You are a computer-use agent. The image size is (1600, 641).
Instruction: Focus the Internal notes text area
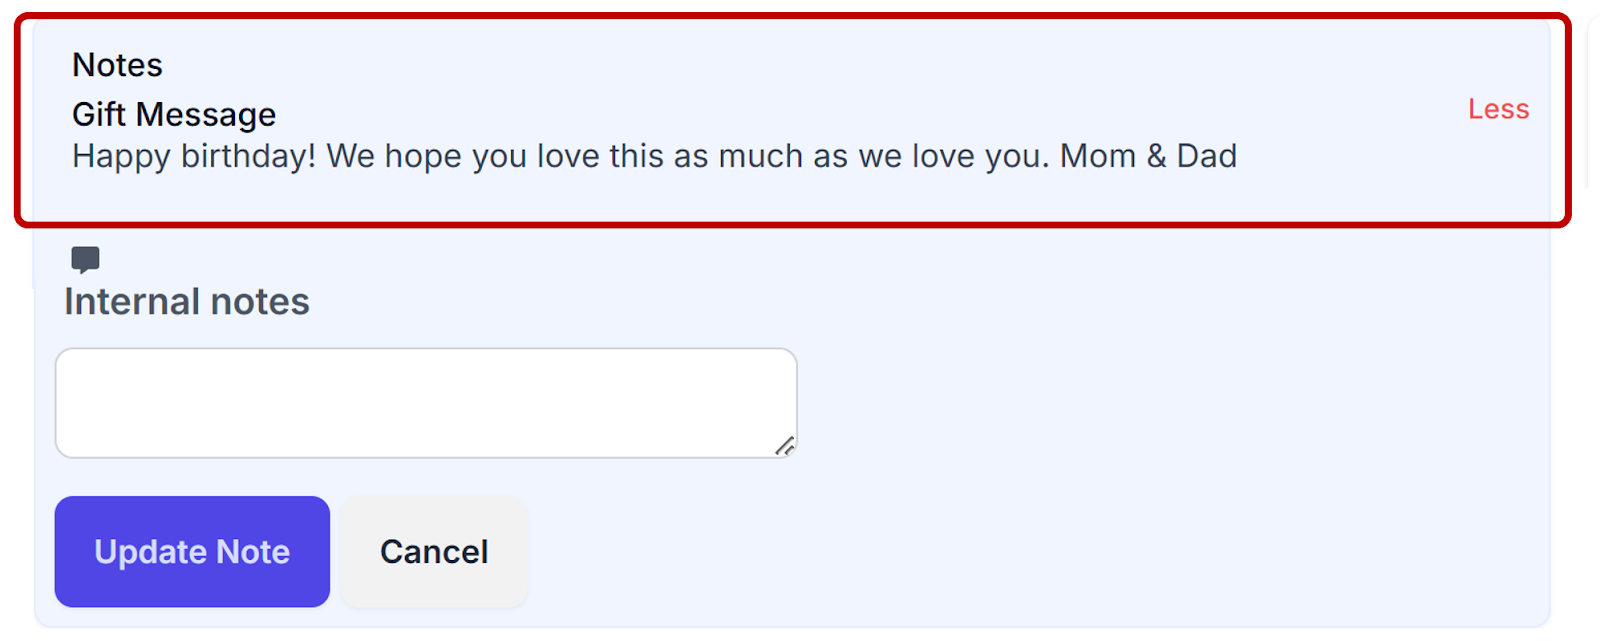click(x=426, y=403)
